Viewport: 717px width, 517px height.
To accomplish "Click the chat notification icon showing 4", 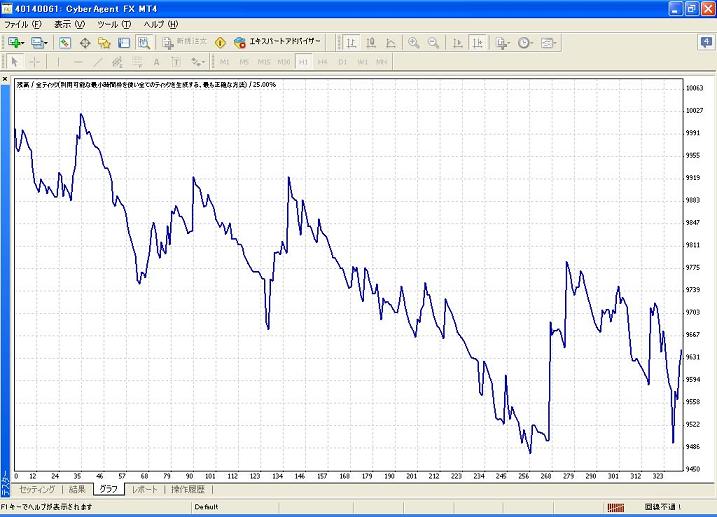I will point(706,43).
